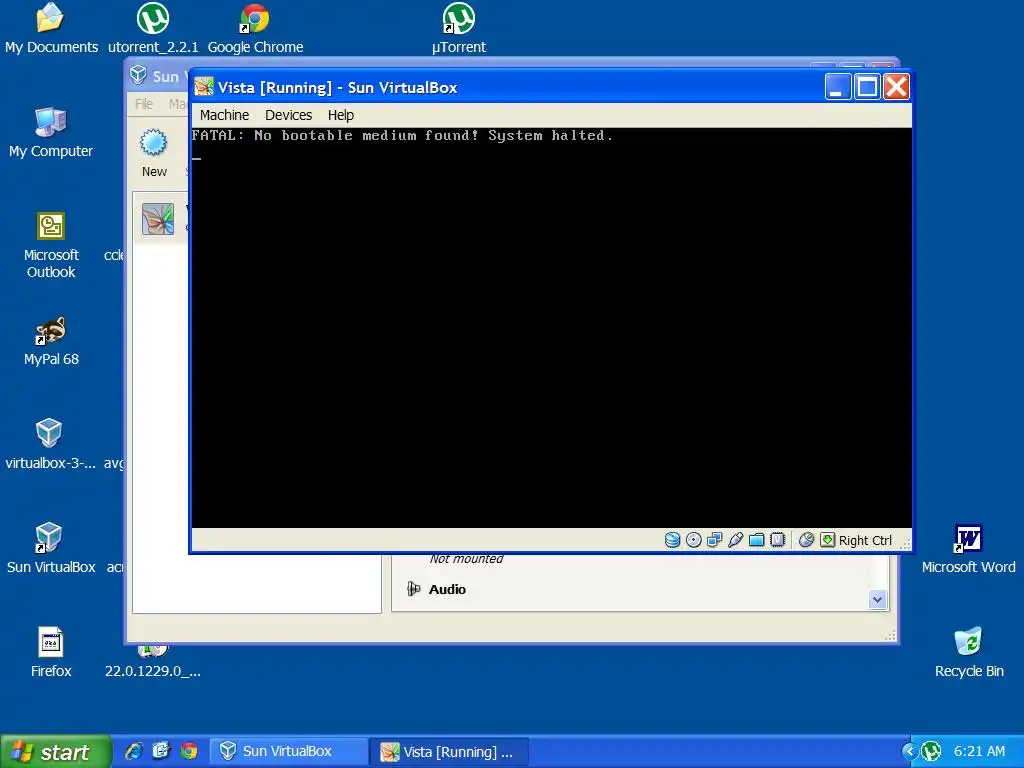Maximize the Vista [Running] VM window

tap(867, 86)
